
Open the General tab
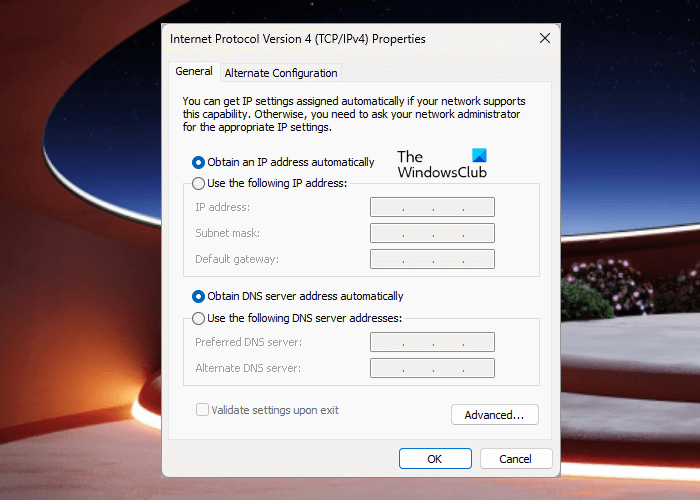pyautogui.click(x=194, y=71)
